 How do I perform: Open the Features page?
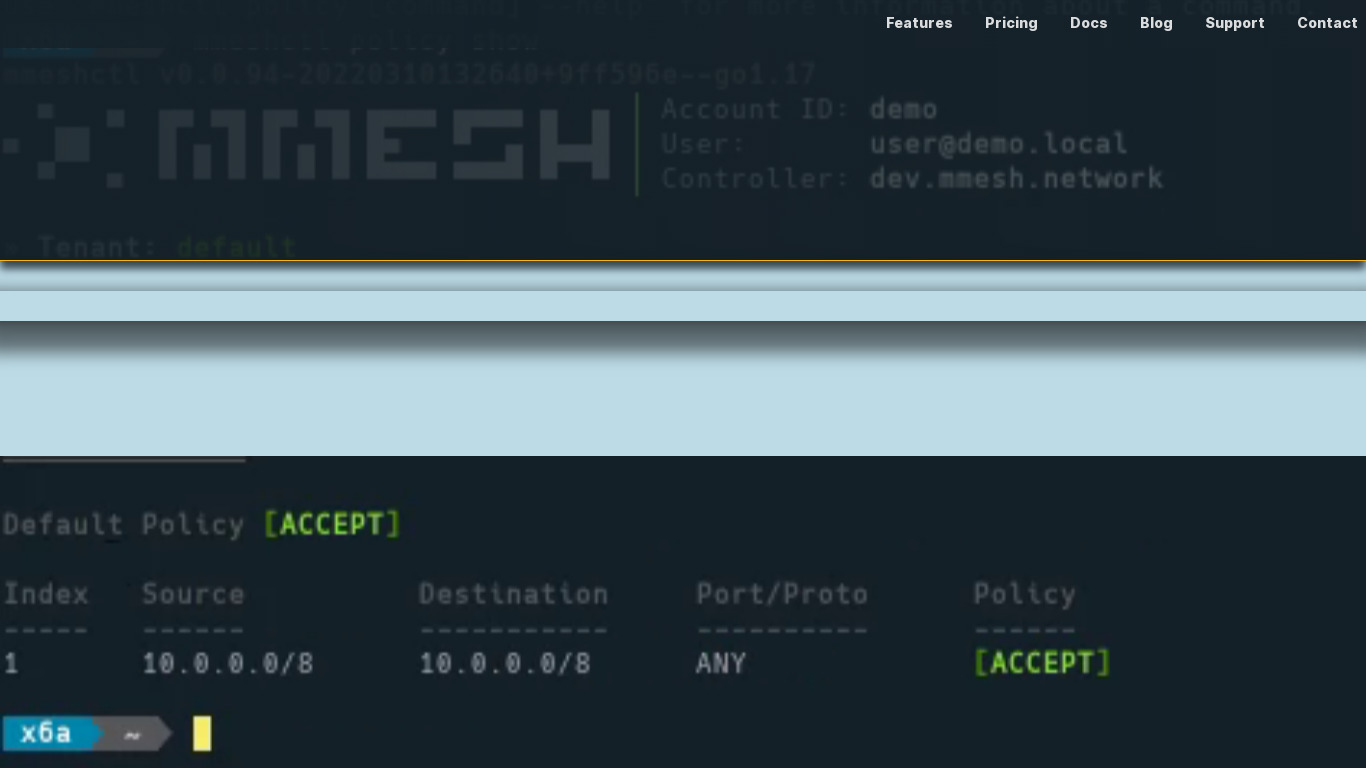pyautogui.click(x=919, y=23)
